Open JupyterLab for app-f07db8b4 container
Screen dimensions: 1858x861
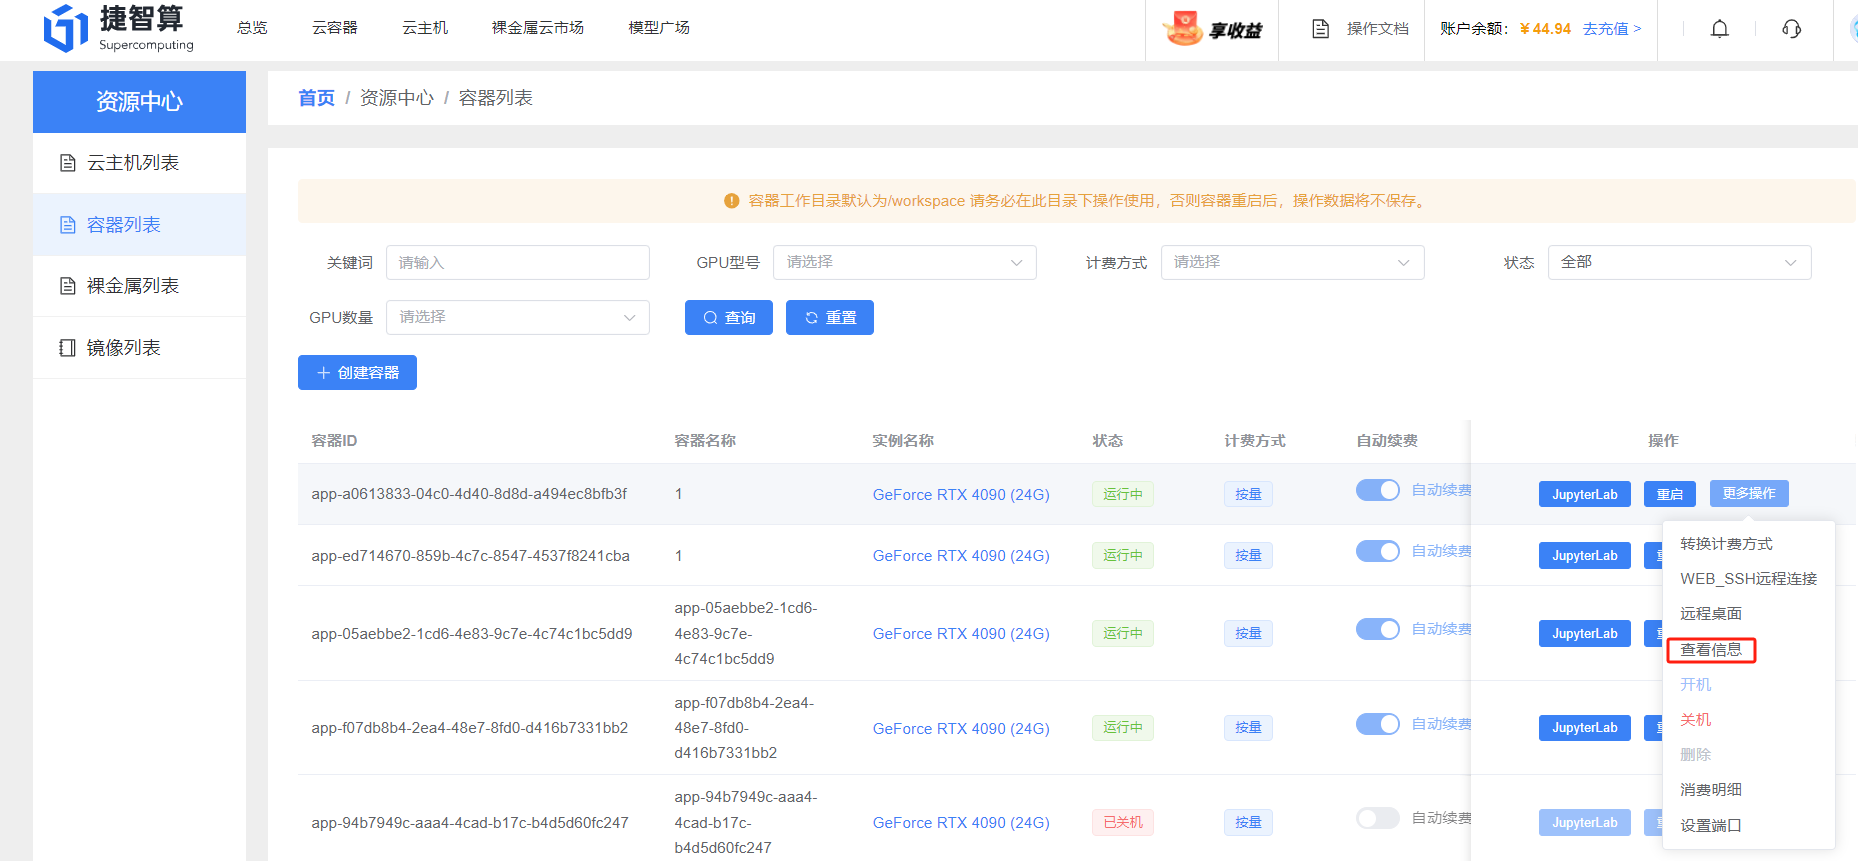pyautogui.click(x=1585, y=728)
